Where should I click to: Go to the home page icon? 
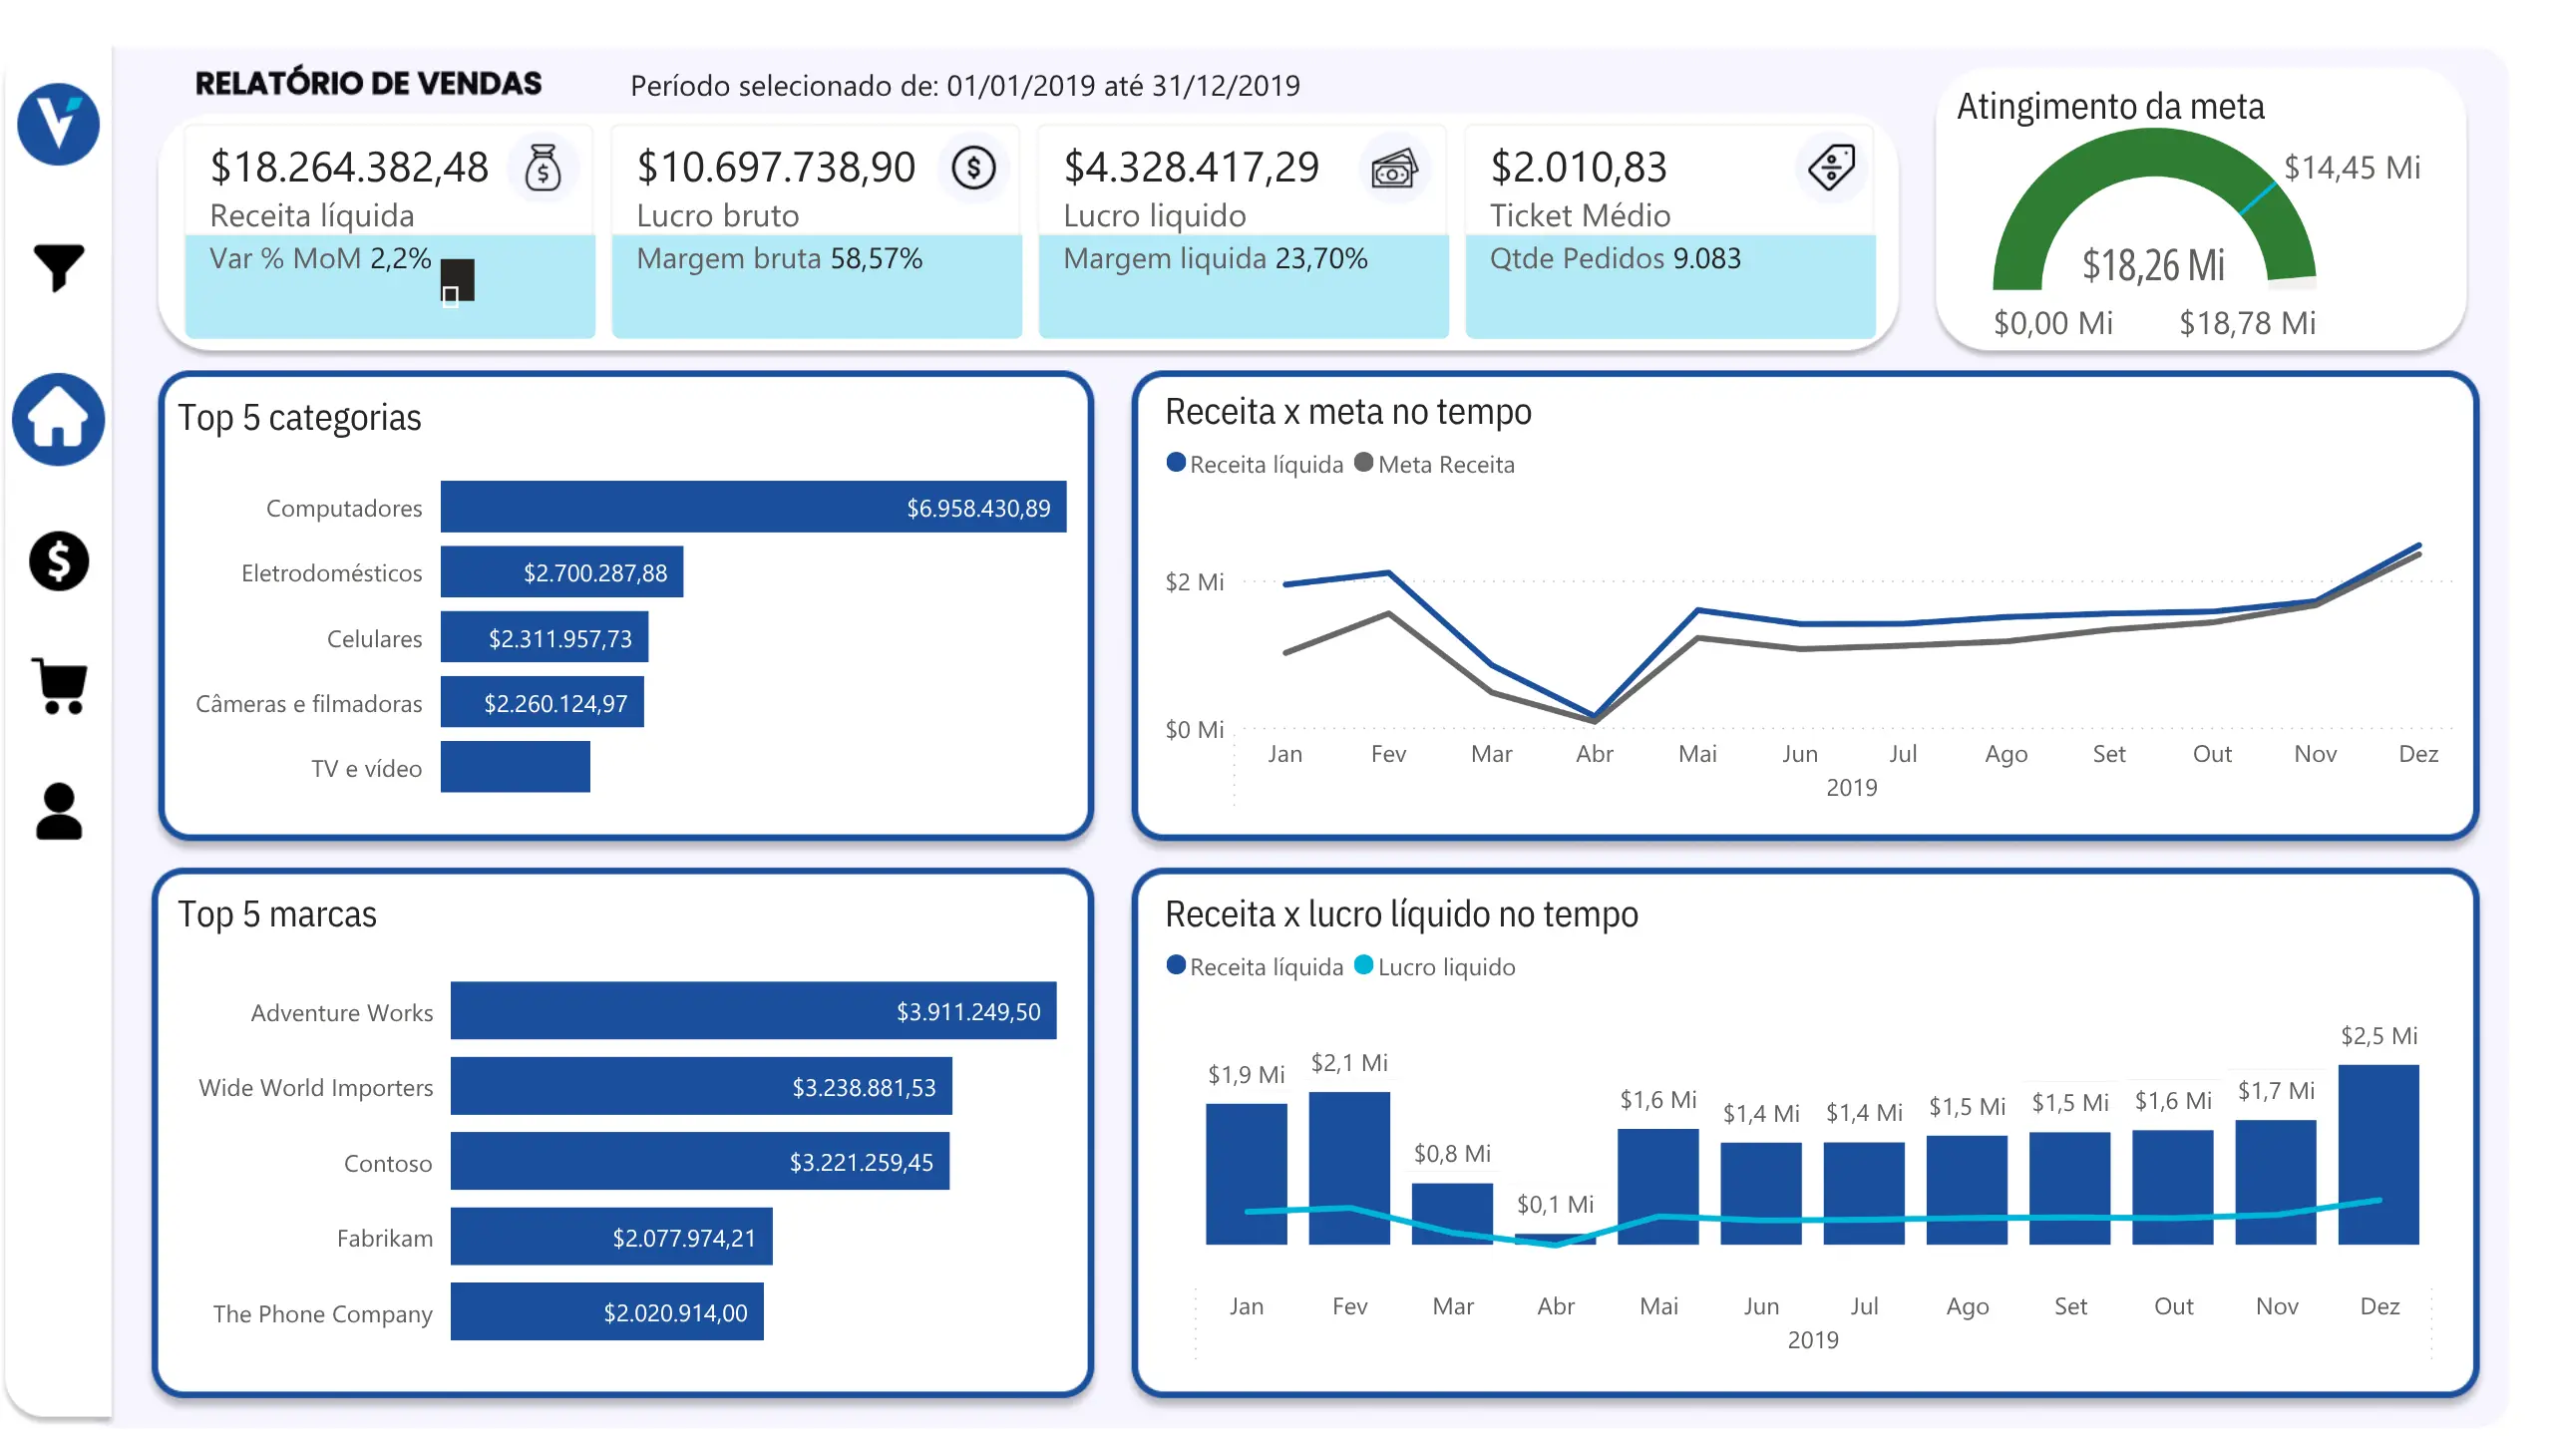[x=58, y=420]
